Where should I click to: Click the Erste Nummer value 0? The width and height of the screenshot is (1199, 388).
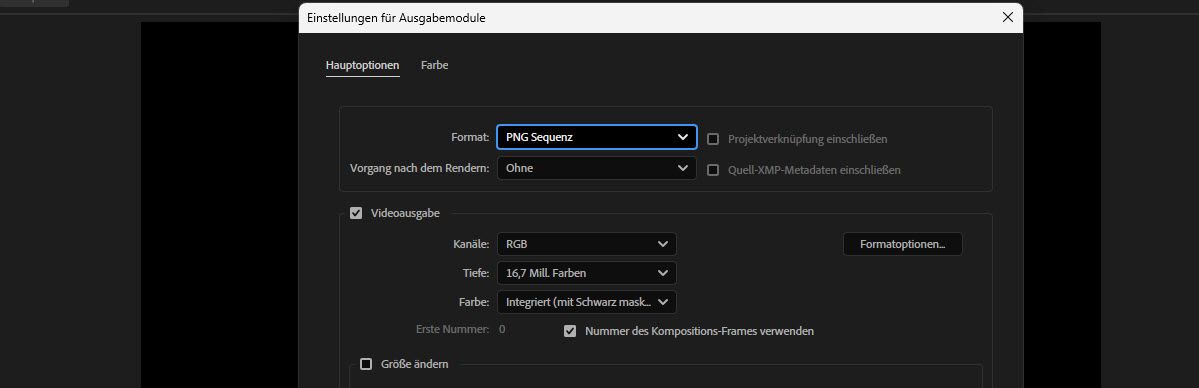[x=502, y=330]
